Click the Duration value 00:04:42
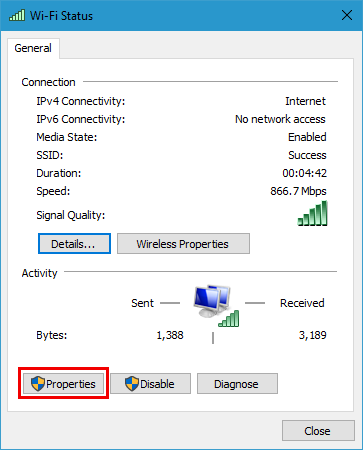The width and height of the screenshot is (363, 450). tap(304, 173)
